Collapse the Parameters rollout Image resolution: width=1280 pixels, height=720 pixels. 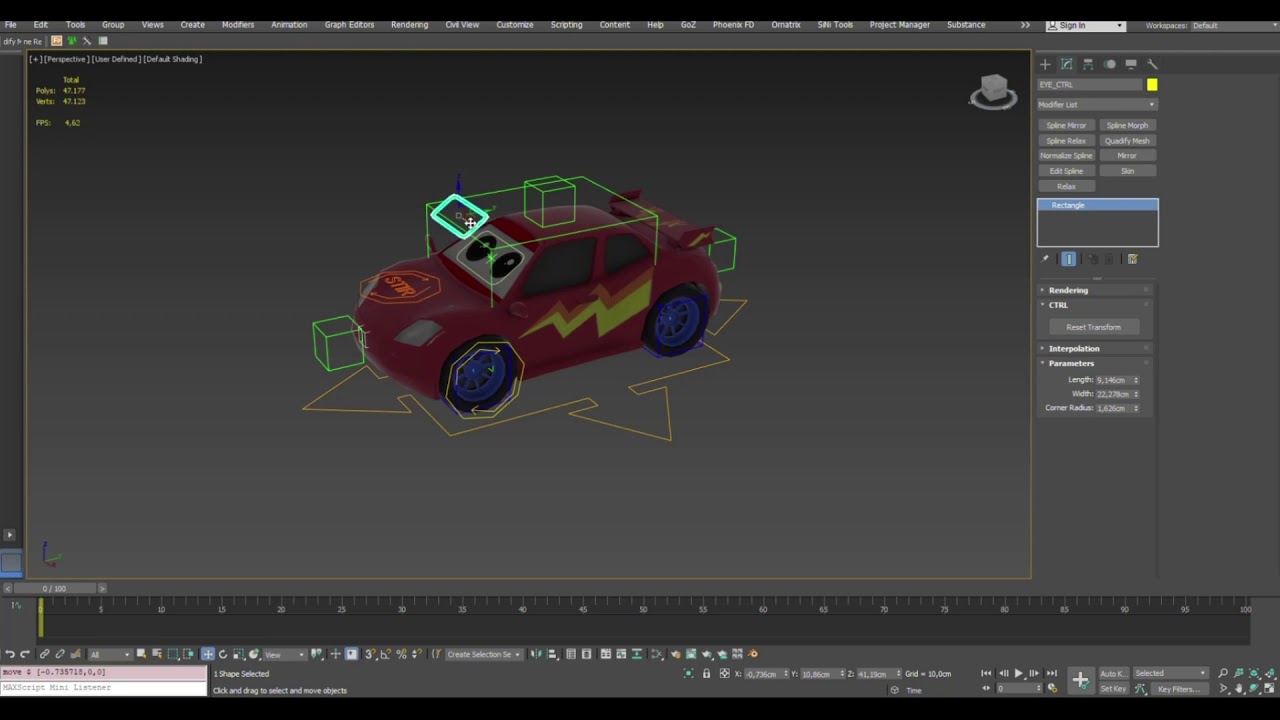1095,363
